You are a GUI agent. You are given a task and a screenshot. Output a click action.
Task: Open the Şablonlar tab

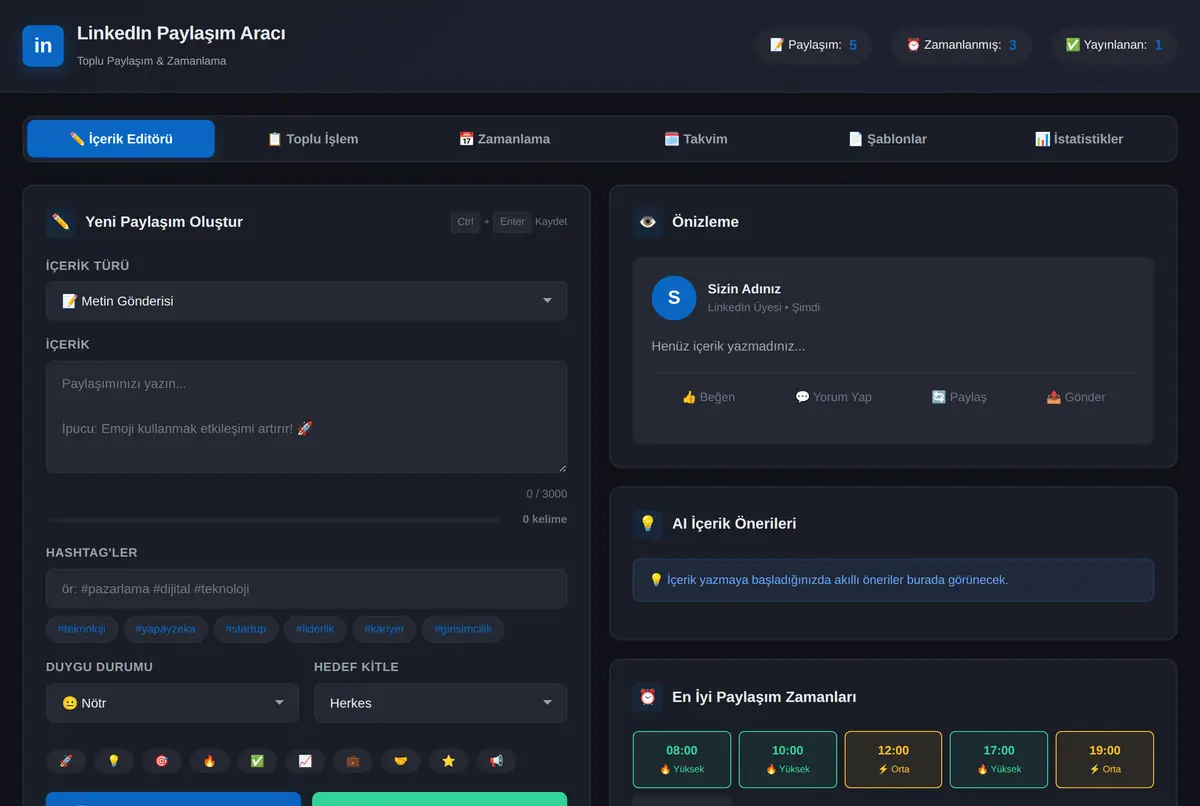pos(887,139)
